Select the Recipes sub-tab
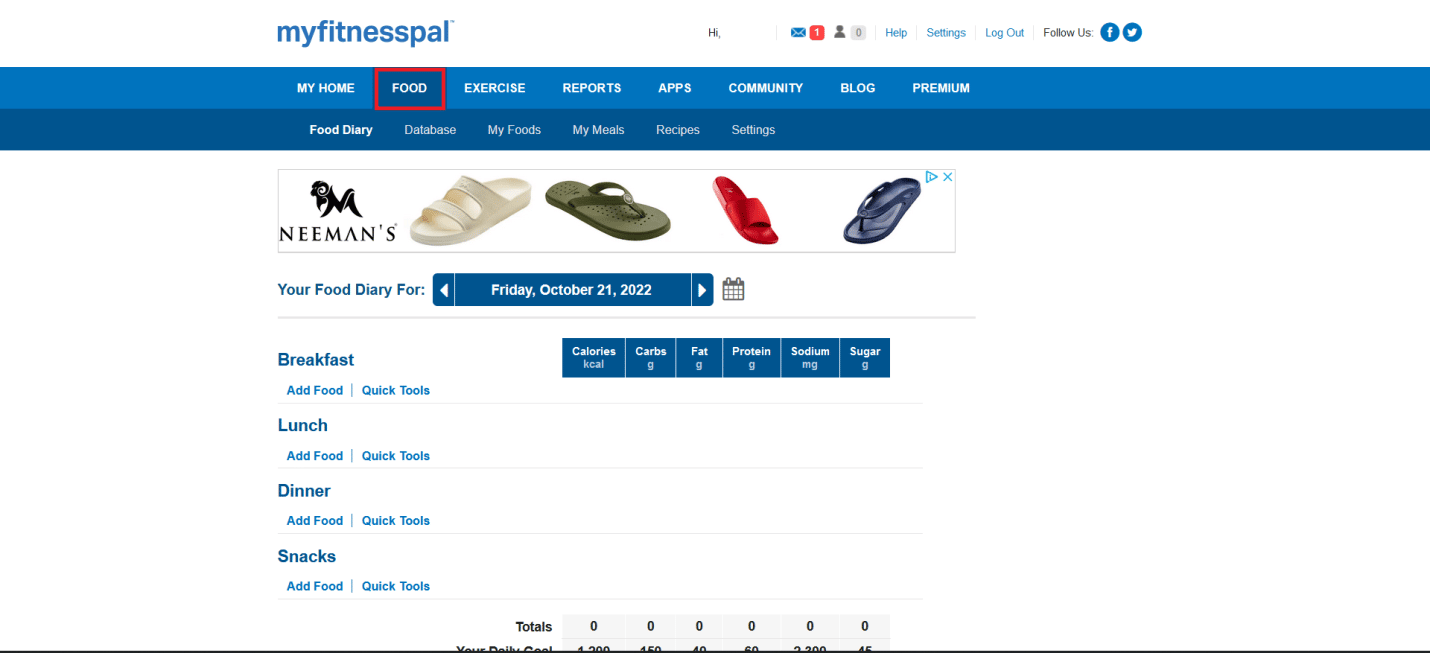The width and height of the screenshot is (1430, 653). 678,130
